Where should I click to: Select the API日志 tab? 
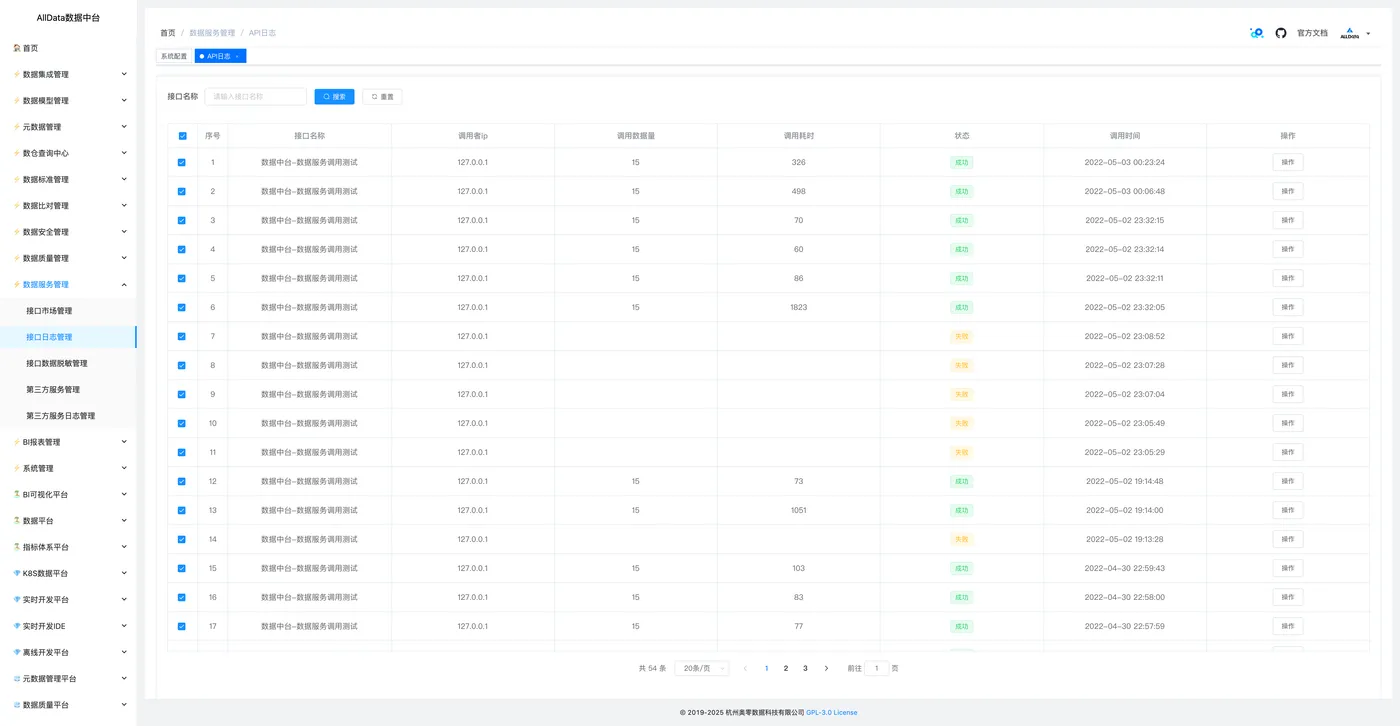(219, 57)
